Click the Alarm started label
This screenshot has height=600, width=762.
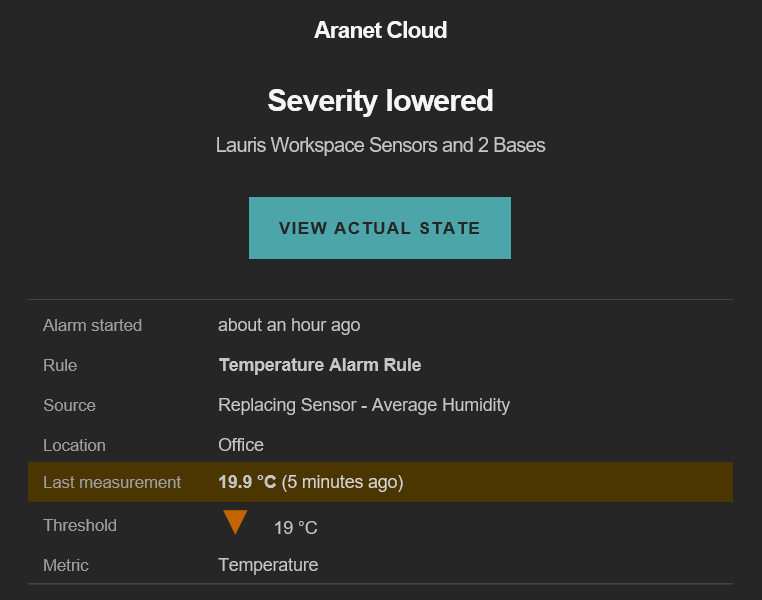coord(92,325)
